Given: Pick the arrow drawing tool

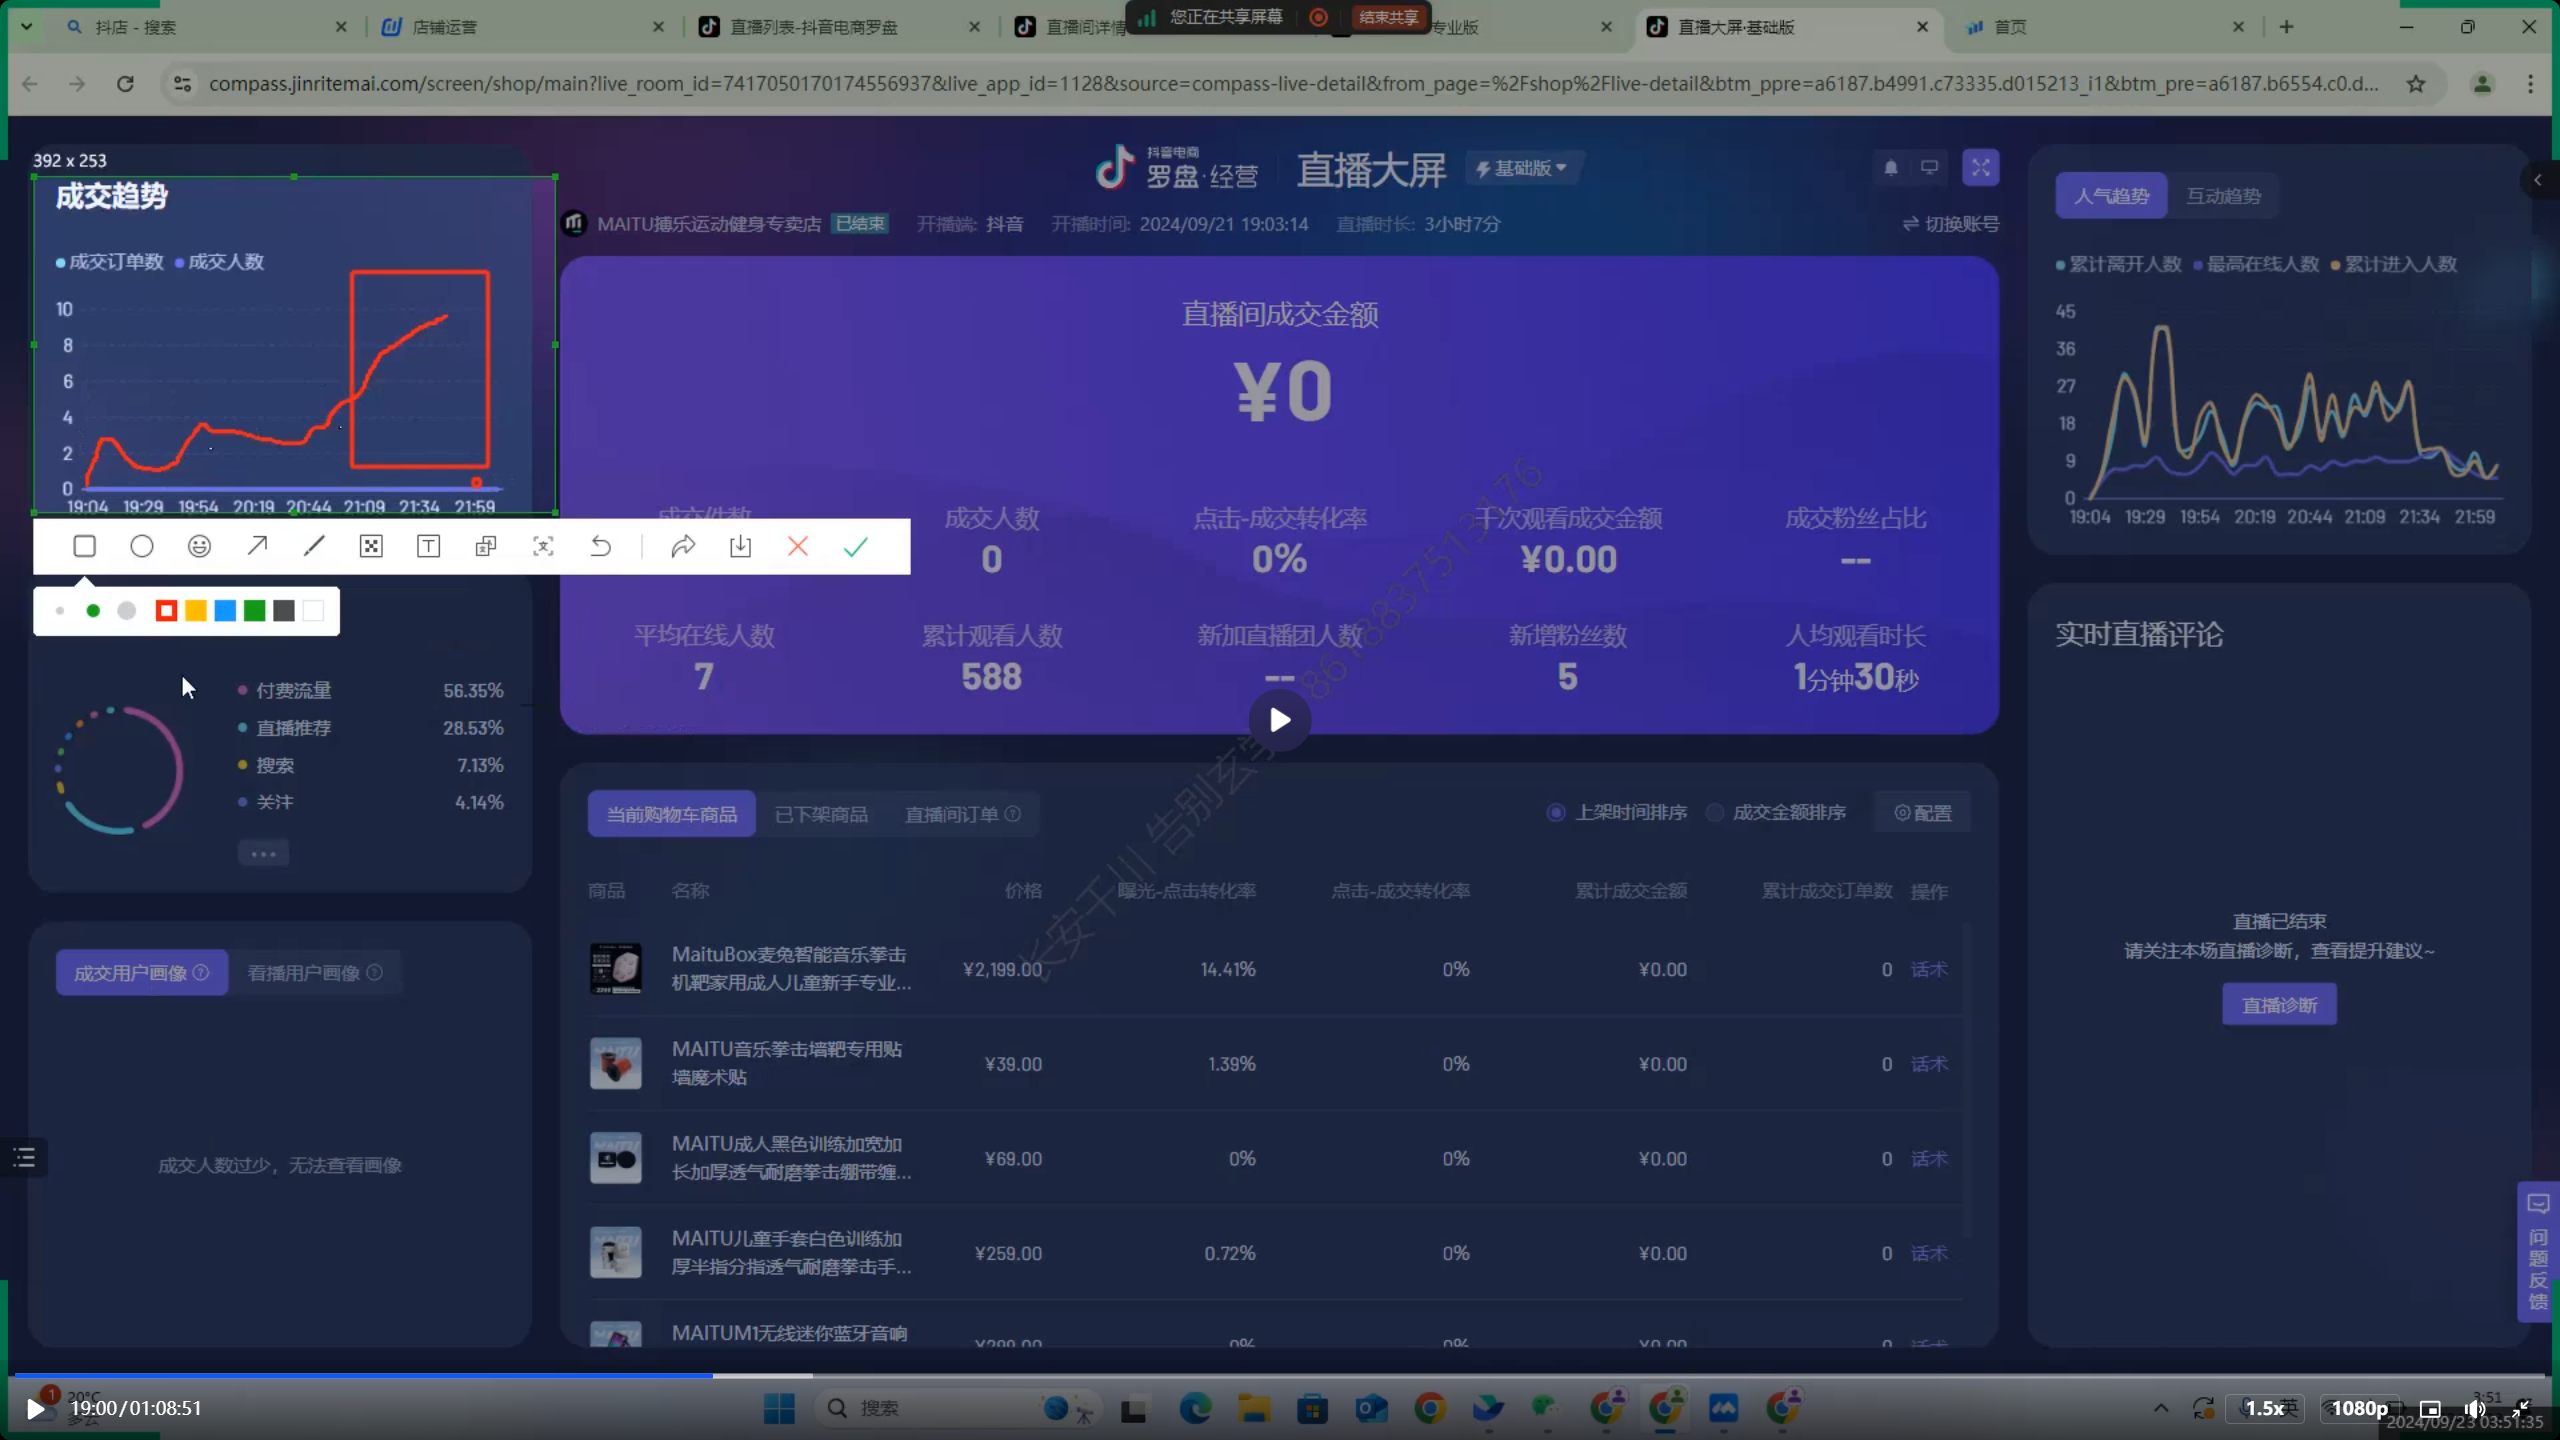Looking at the screenshot, I should click(257, 546).
